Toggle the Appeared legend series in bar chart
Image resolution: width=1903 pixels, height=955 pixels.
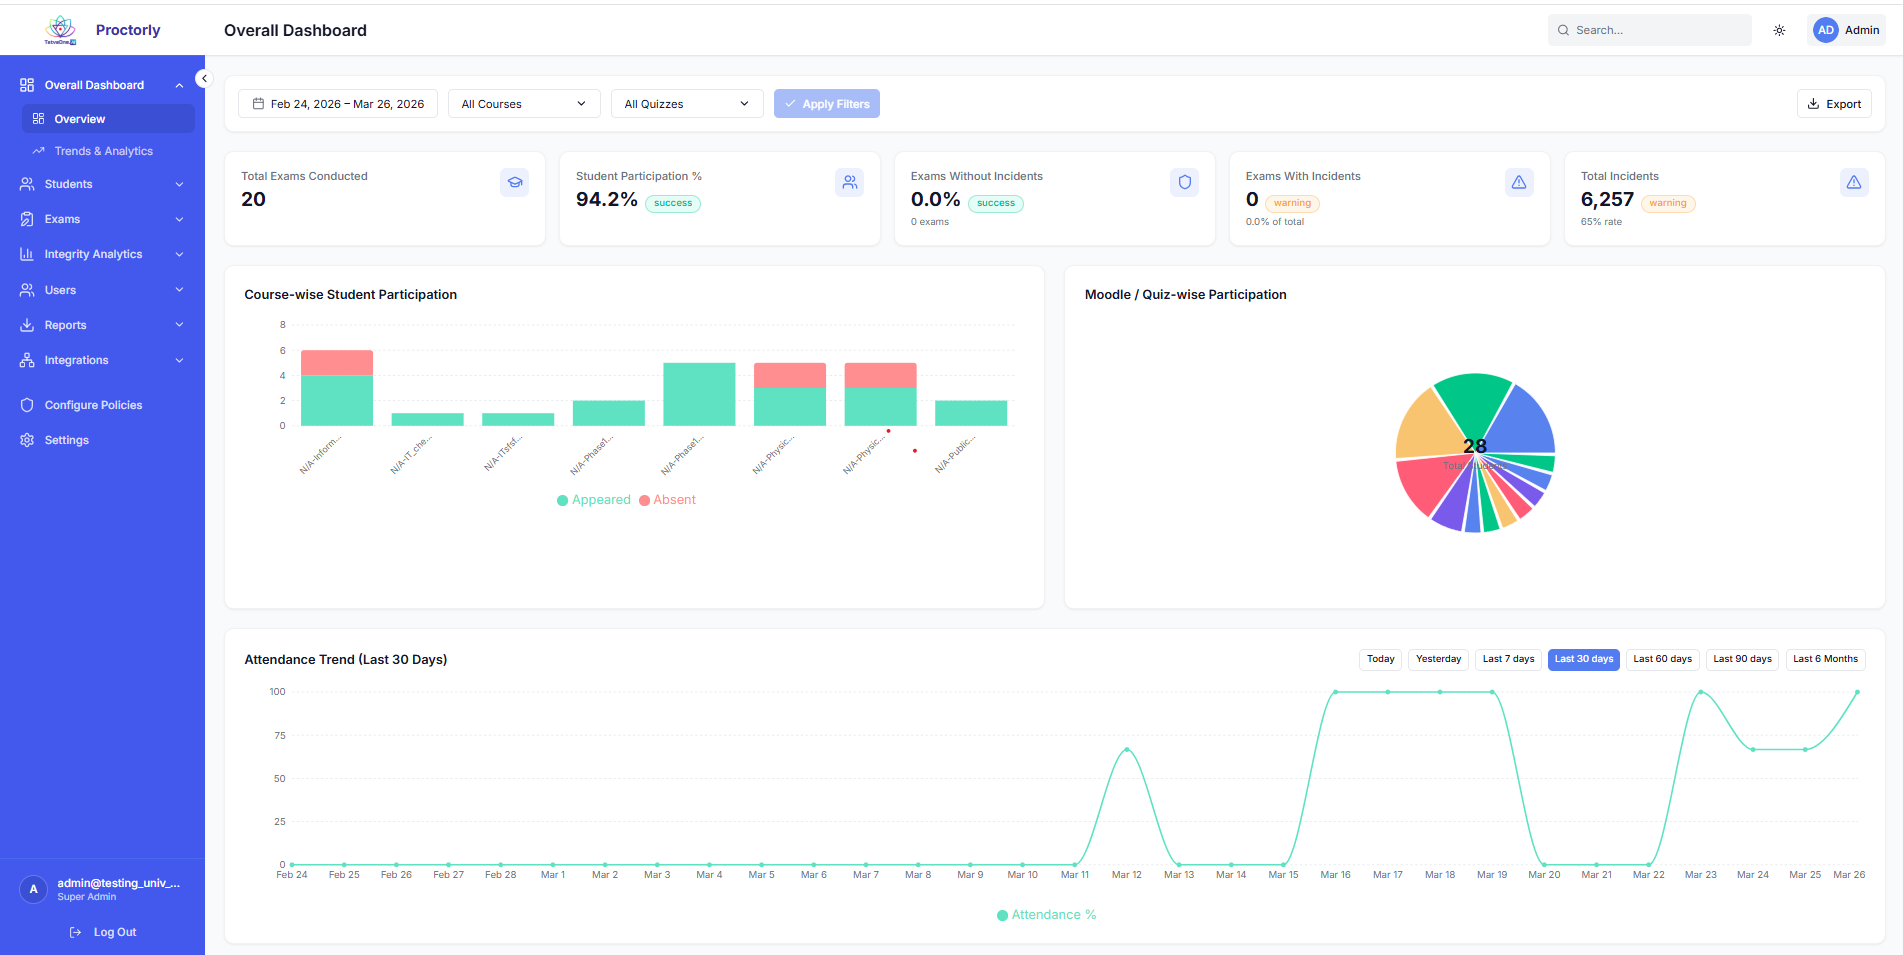tap(594, 500)
